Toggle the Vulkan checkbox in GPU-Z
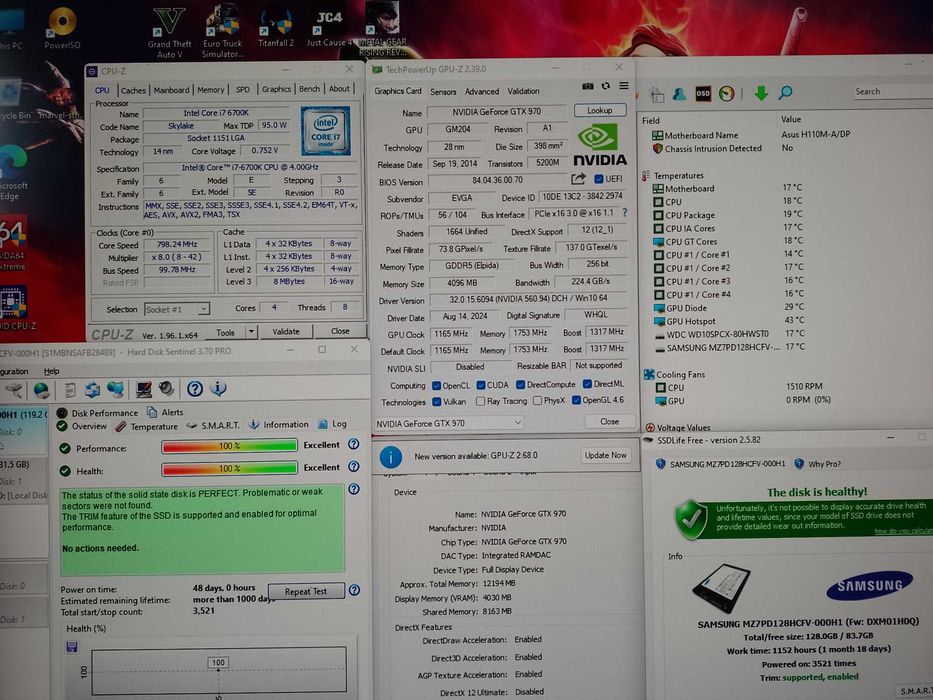 [x=437, y=402]
